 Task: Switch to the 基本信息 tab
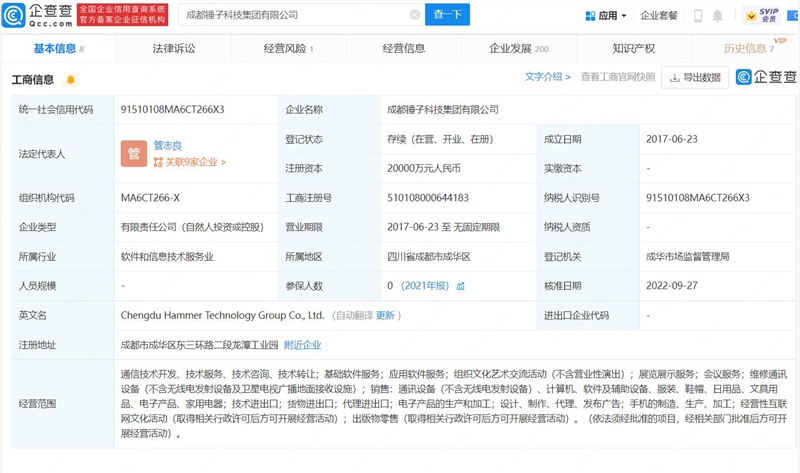(x=59, y=48)
